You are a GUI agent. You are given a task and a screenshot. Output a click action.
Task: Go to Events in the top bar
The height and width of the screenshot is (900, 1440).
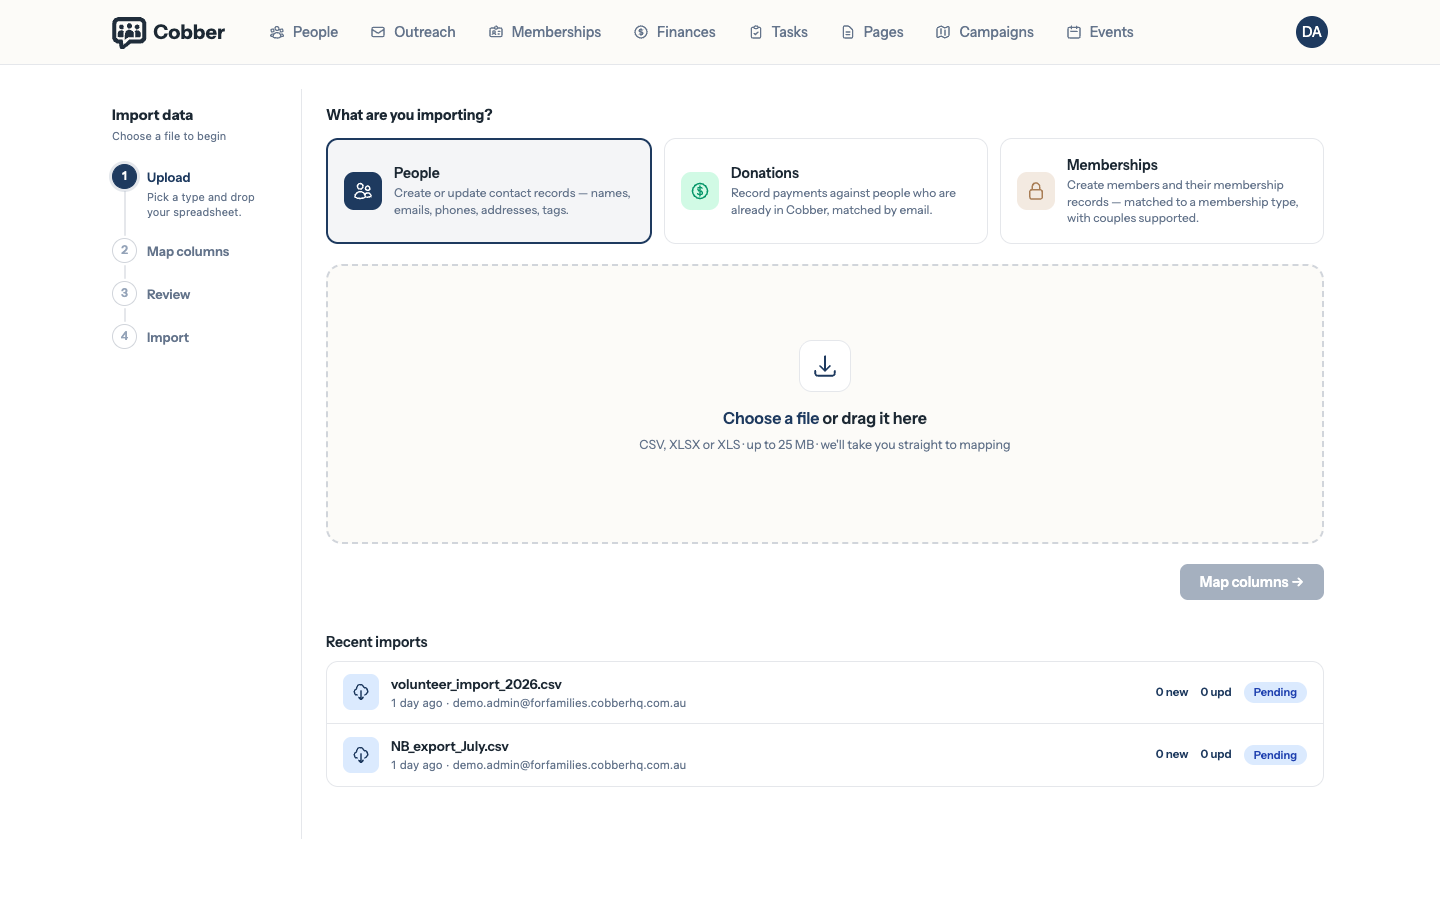tap(1100, 32)
